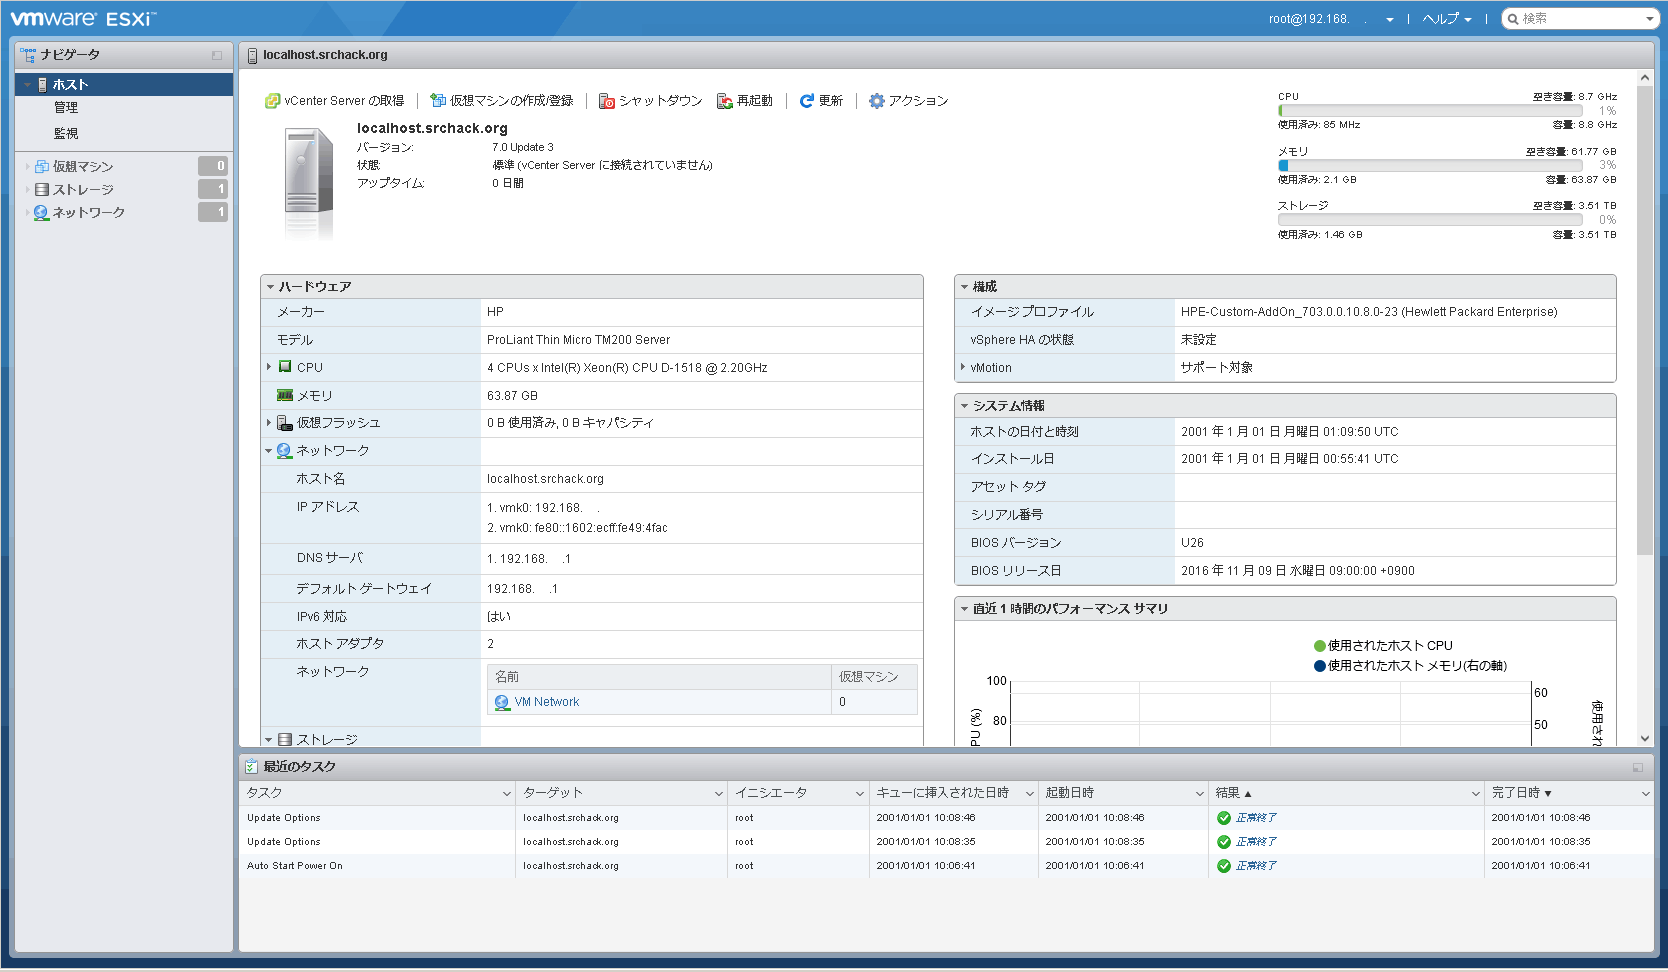The image size is (1668, 972).
Task: Expand the virtual flash row
Action: pyautogui.click(x=269, y=423)
